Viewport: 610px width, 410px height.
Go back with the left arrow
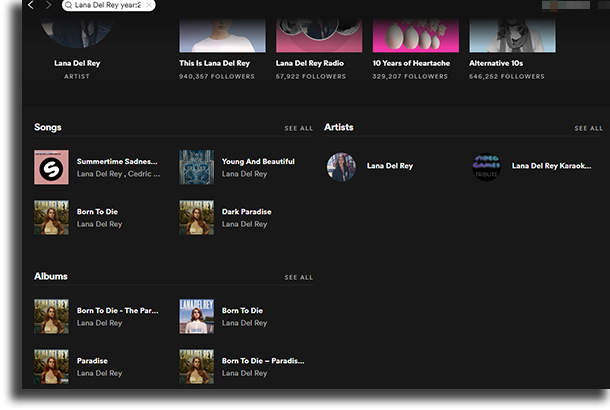point(31,5)
